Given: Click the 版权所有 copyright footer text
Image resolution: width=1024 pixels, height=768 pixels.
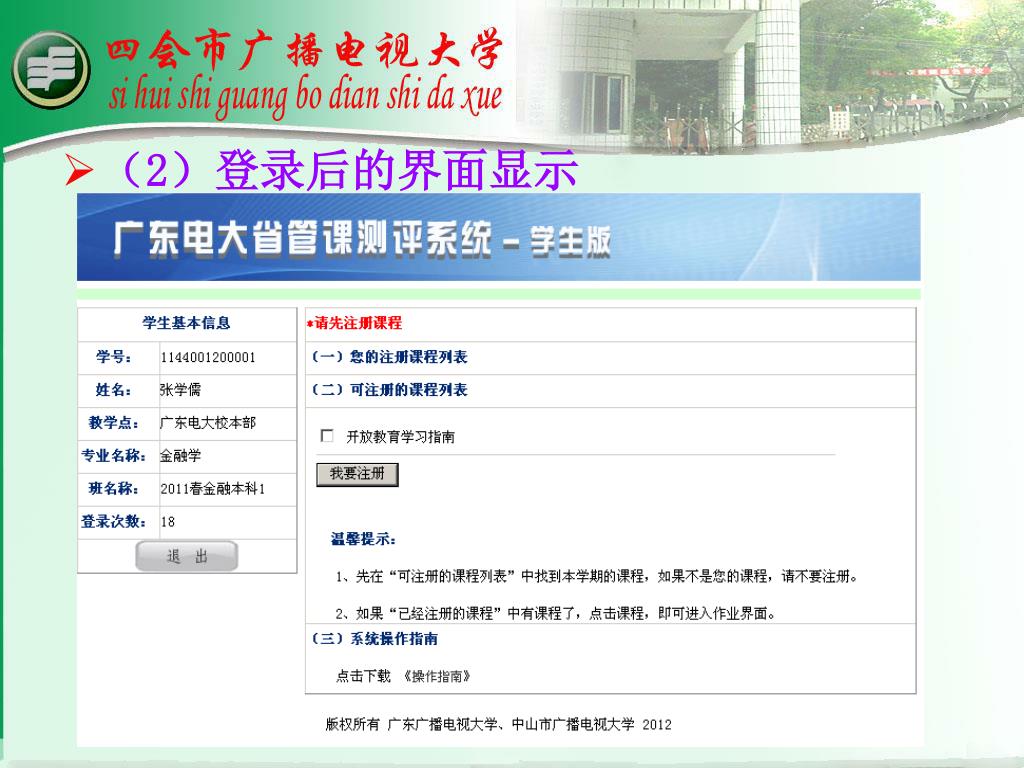Looking at the screenshot, I should (498, 724).
